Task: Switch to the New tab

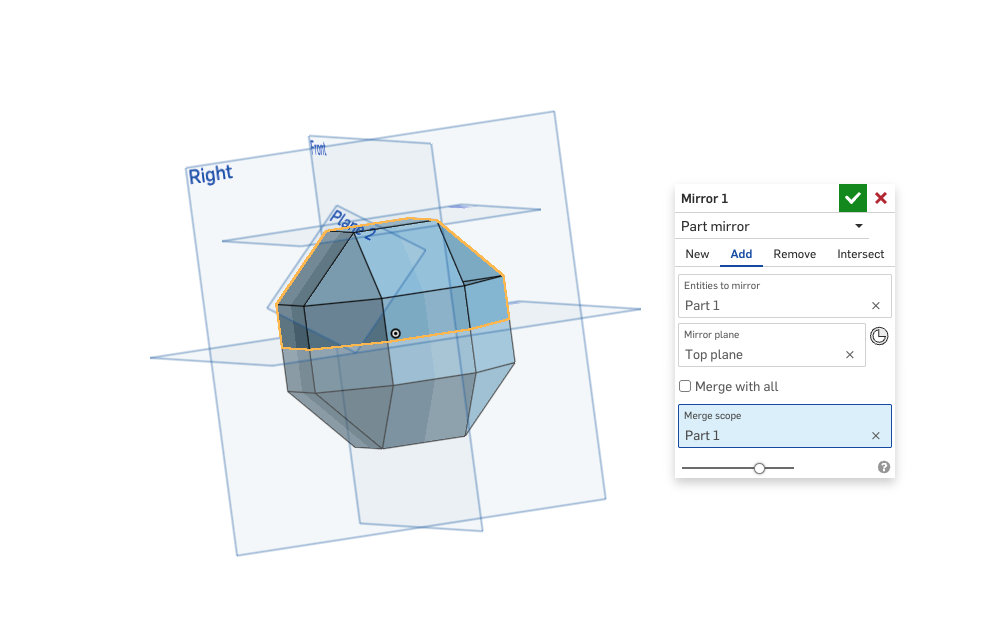Action: [x=697, y=254]
